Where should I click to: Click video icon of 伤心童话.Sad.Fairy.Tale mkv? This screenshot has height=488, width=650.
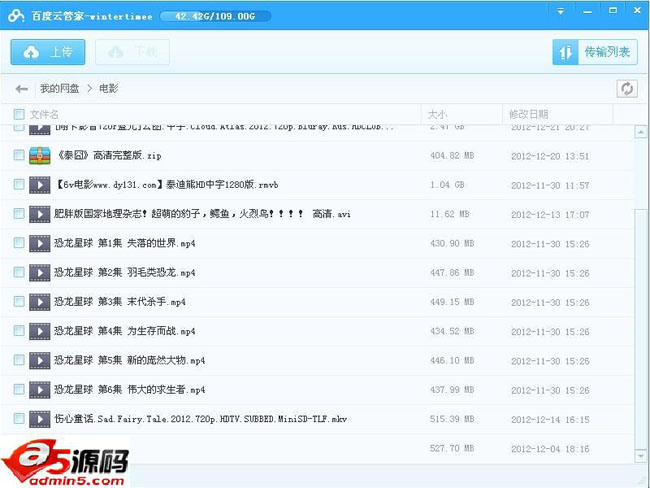click(x=40, y=419)
